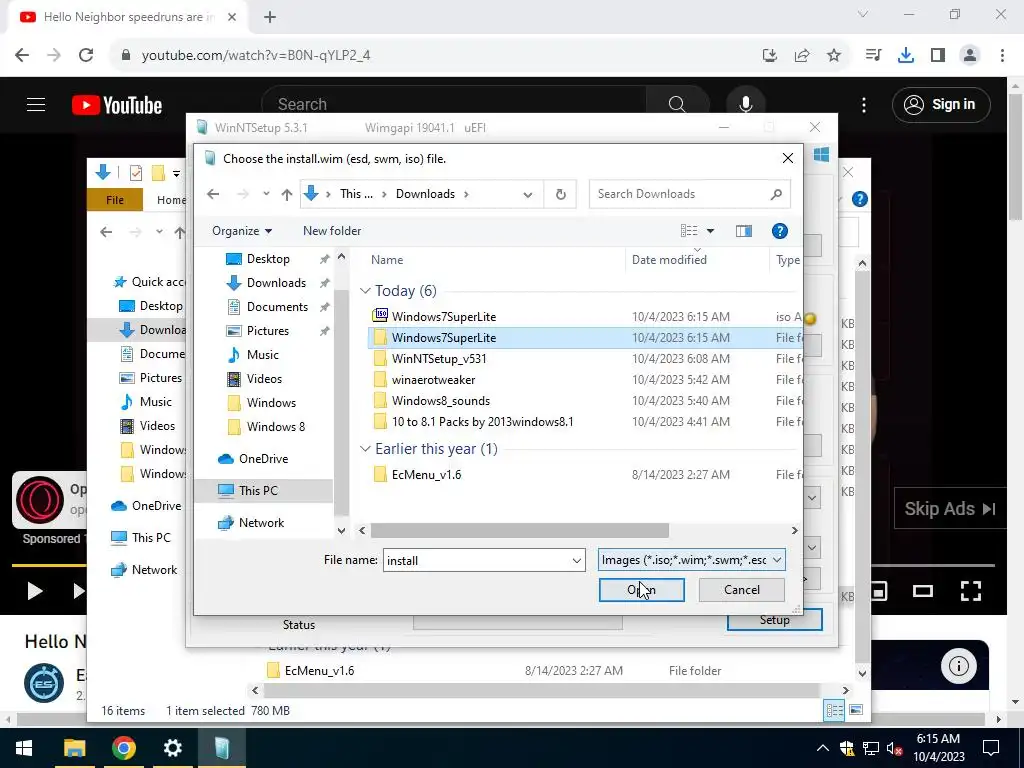This screenshot has height=768, width=1024.
Task: Open Windows 8 folder in dialog navigation pane
Action: [276, 426]
